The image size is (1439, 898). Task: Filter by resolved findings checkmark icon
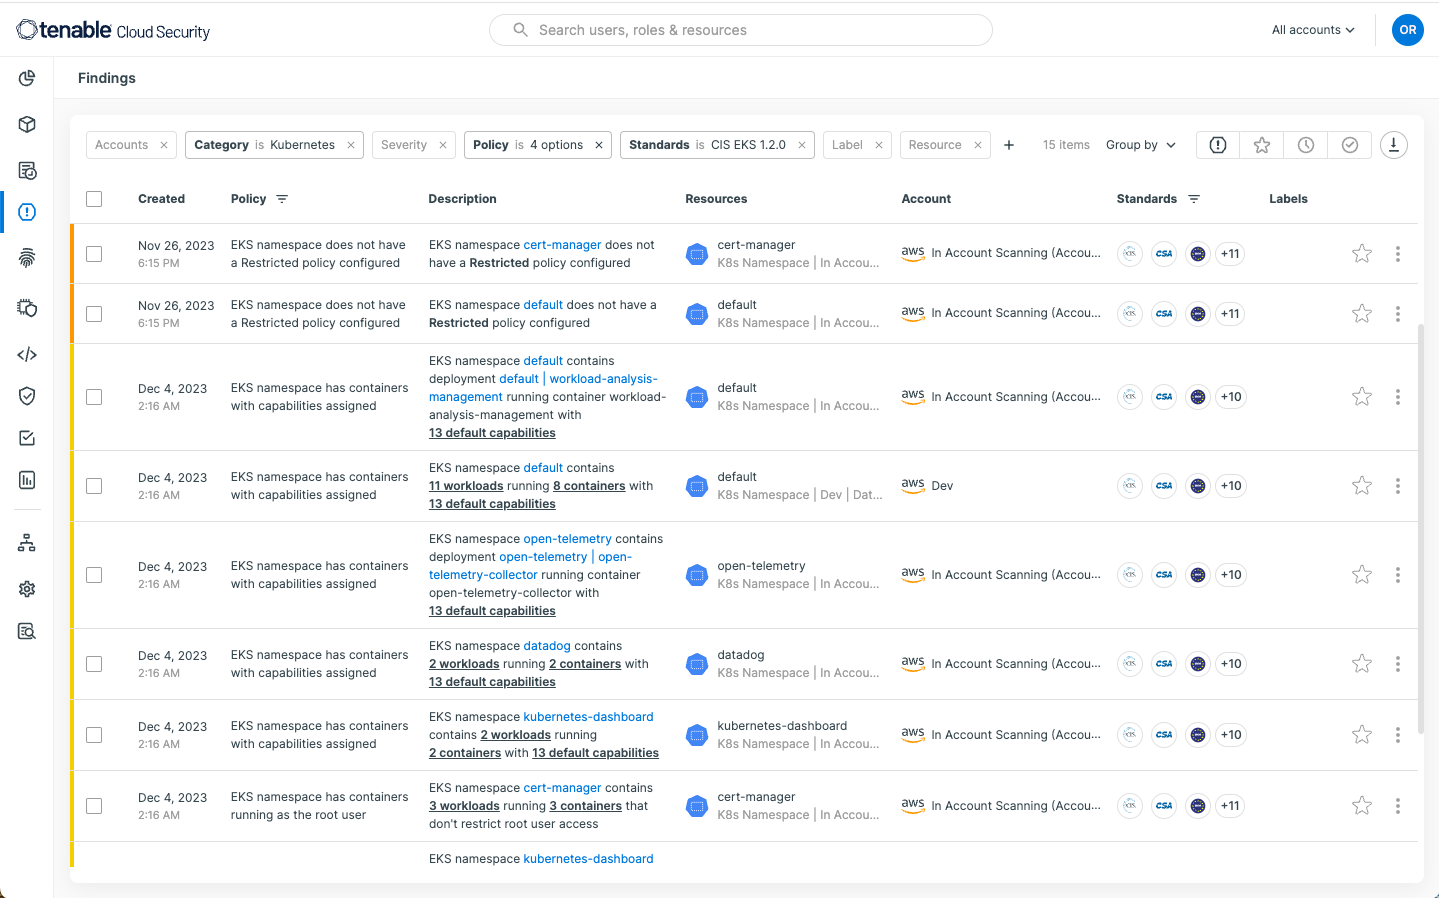pyautogui.click(x=1349, y=145)
